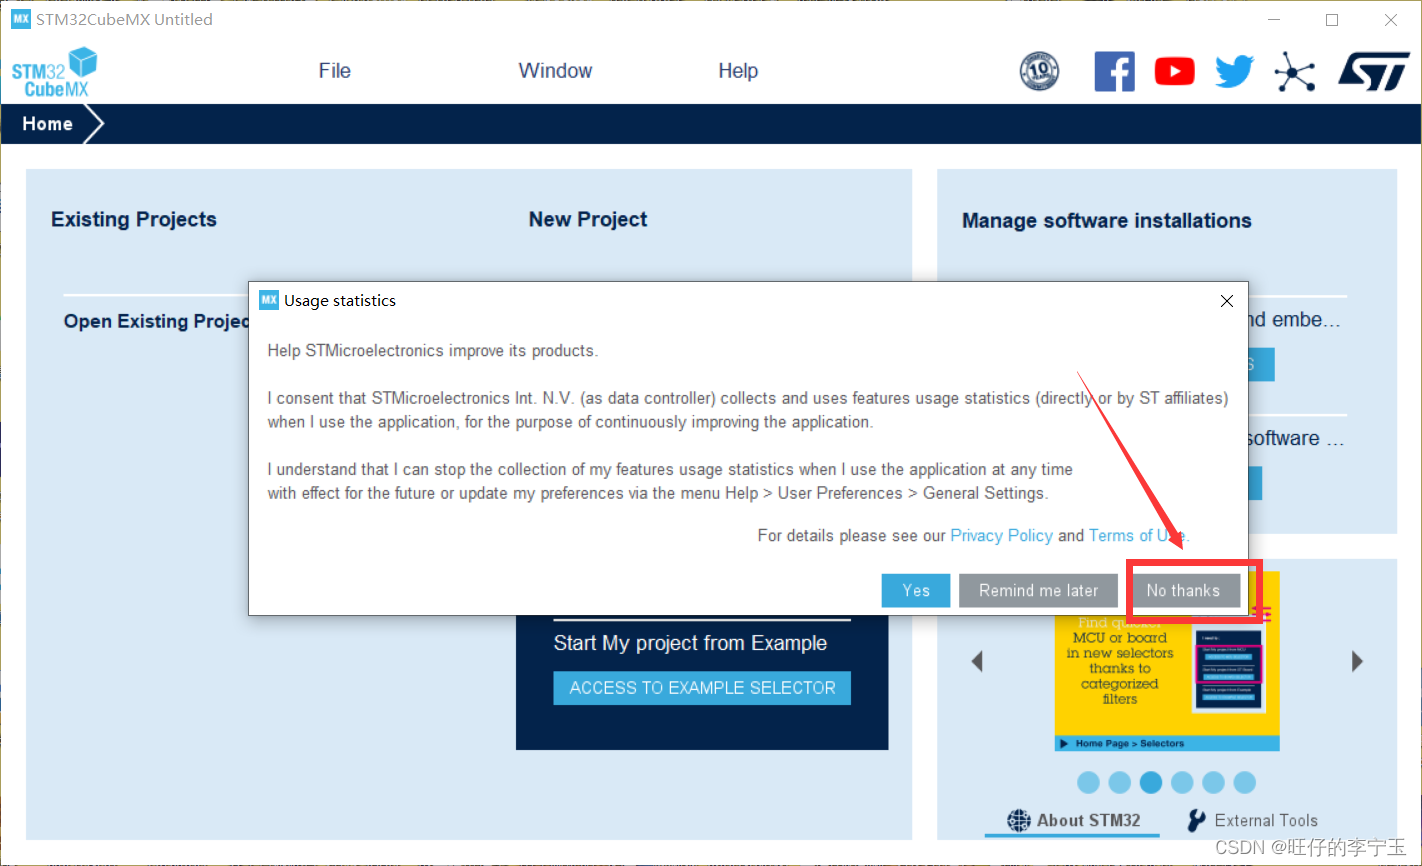Click the ST community network icon
The height and width of the screenshot is (866, 1422).
1295,71
